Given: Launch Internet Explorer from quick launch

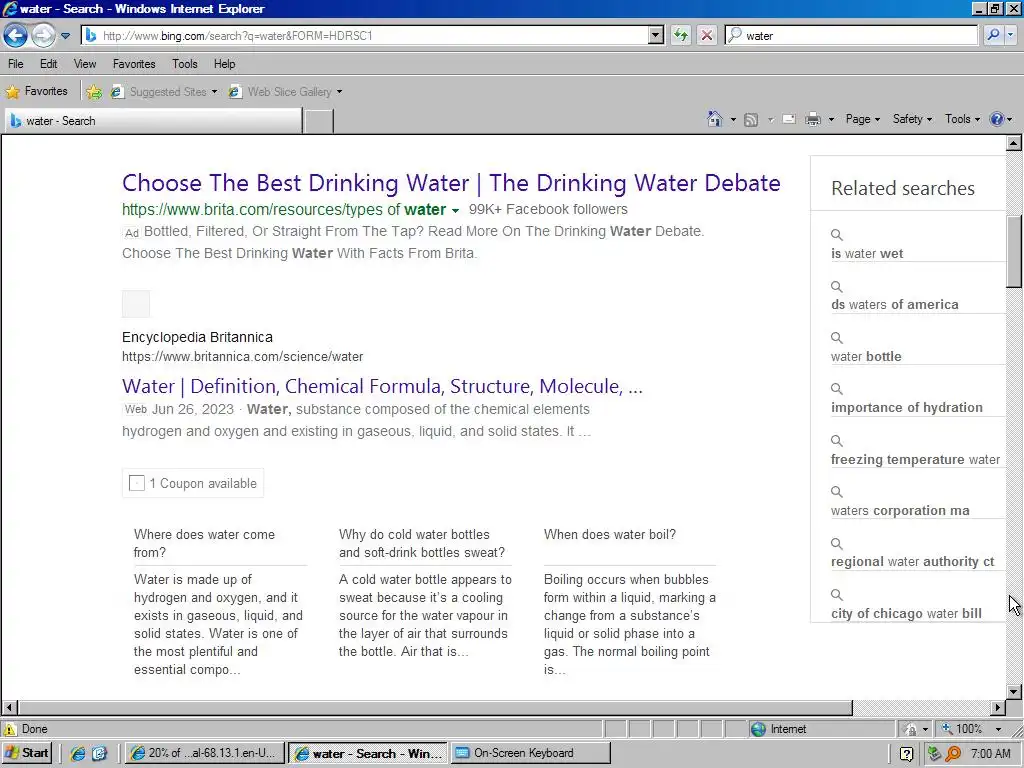Looking at the screenshot, I should (78, 753).
